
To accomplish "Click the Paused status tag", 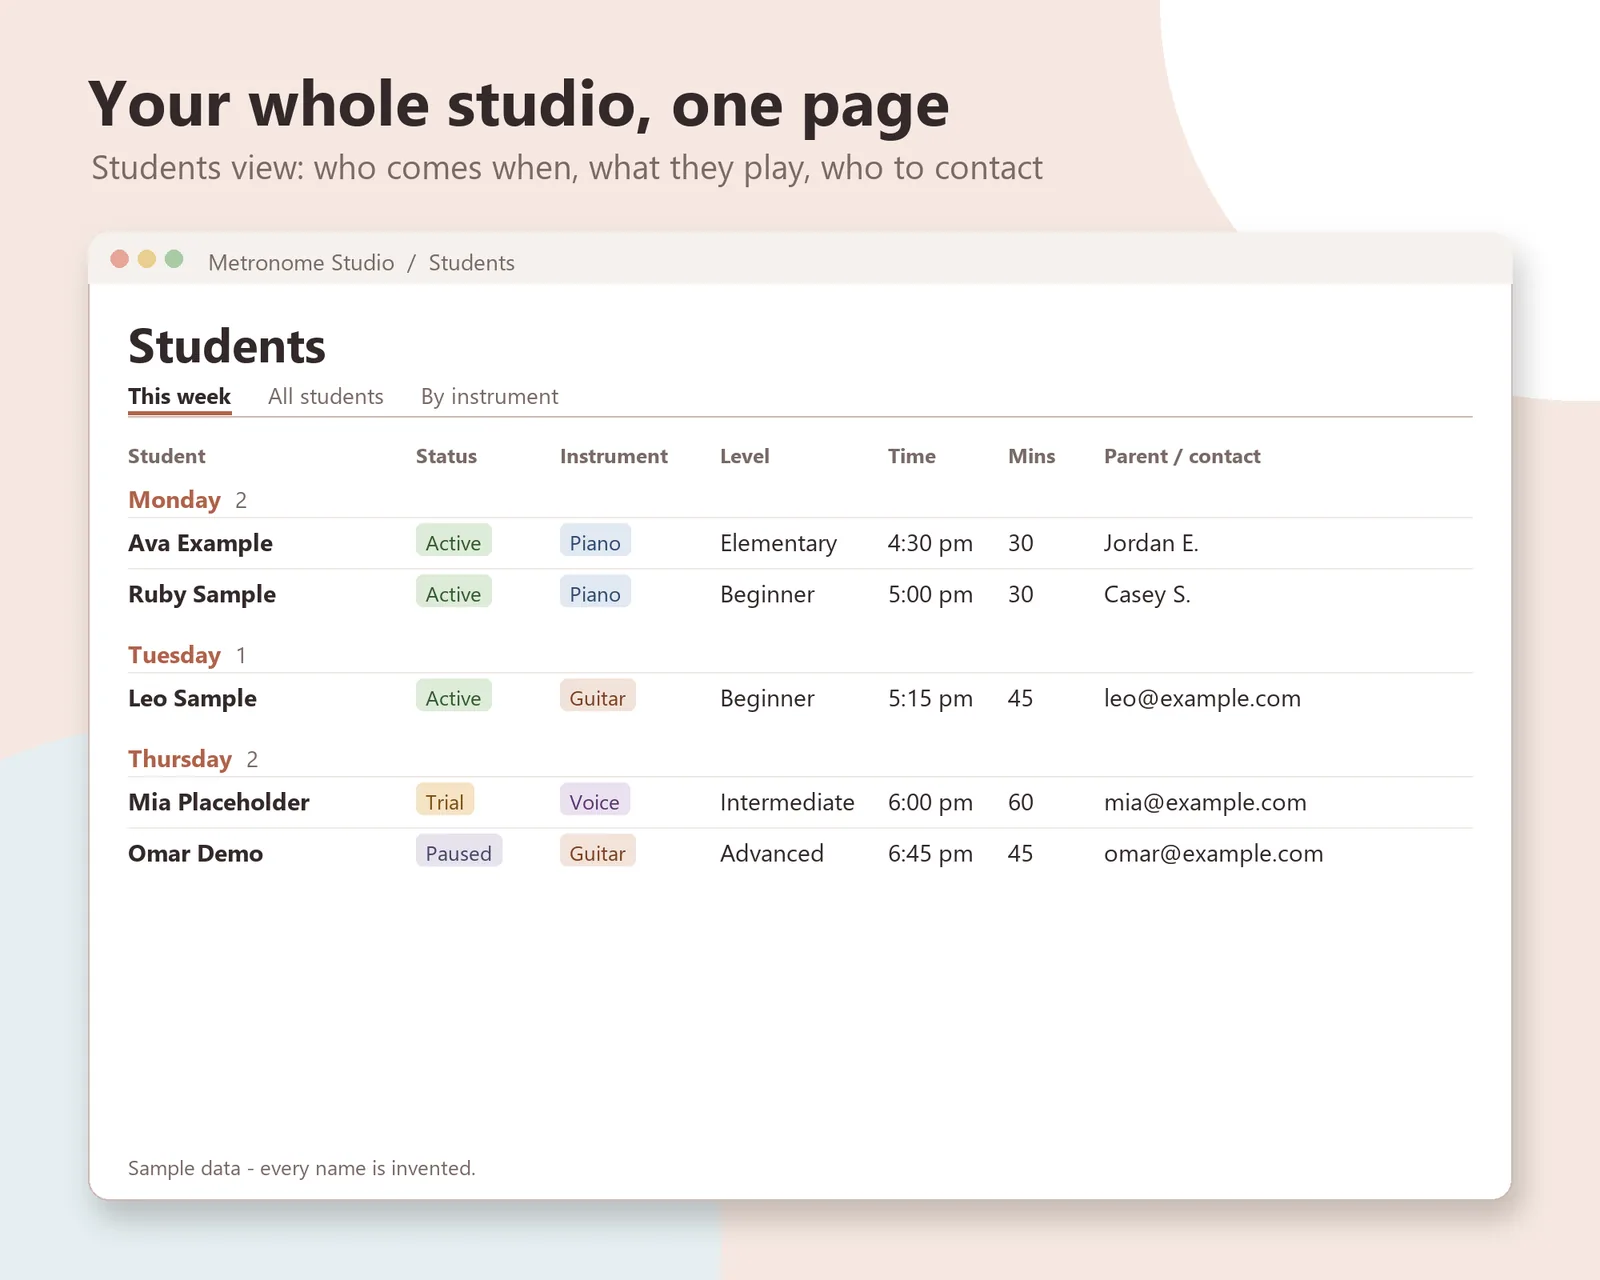I will [x=459, y=851].
